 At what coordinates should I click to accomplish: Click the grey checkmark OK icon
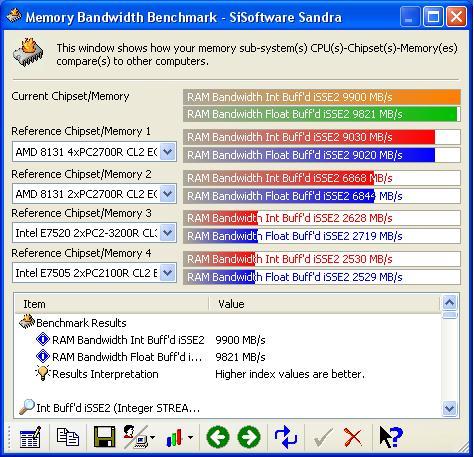pyautogui.click(x=323, y=437)
